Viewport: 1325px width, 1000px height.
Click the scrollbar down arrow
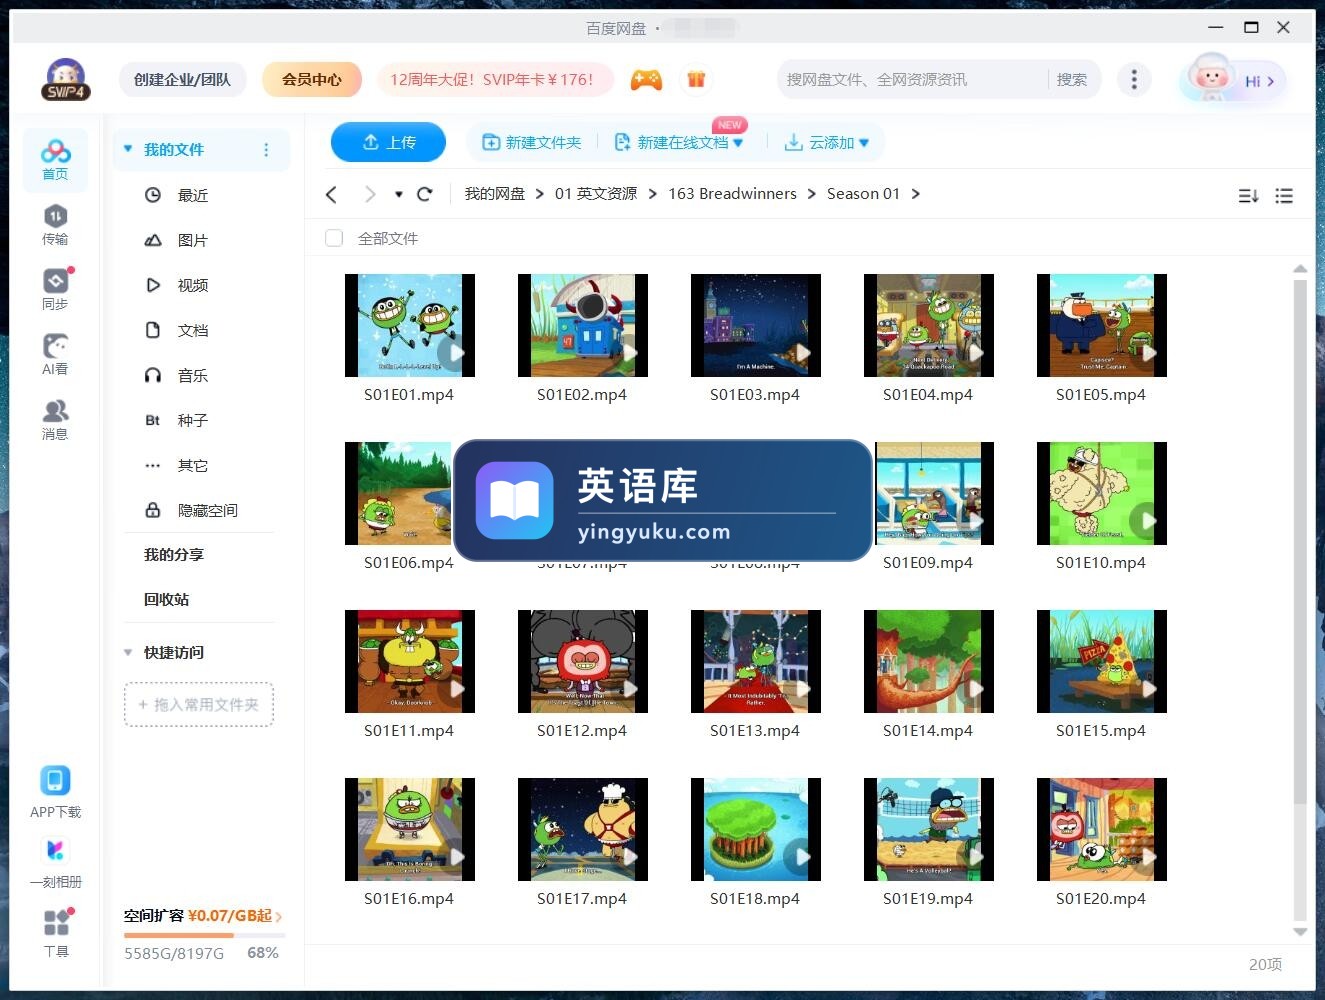[x=1300, y=931]
